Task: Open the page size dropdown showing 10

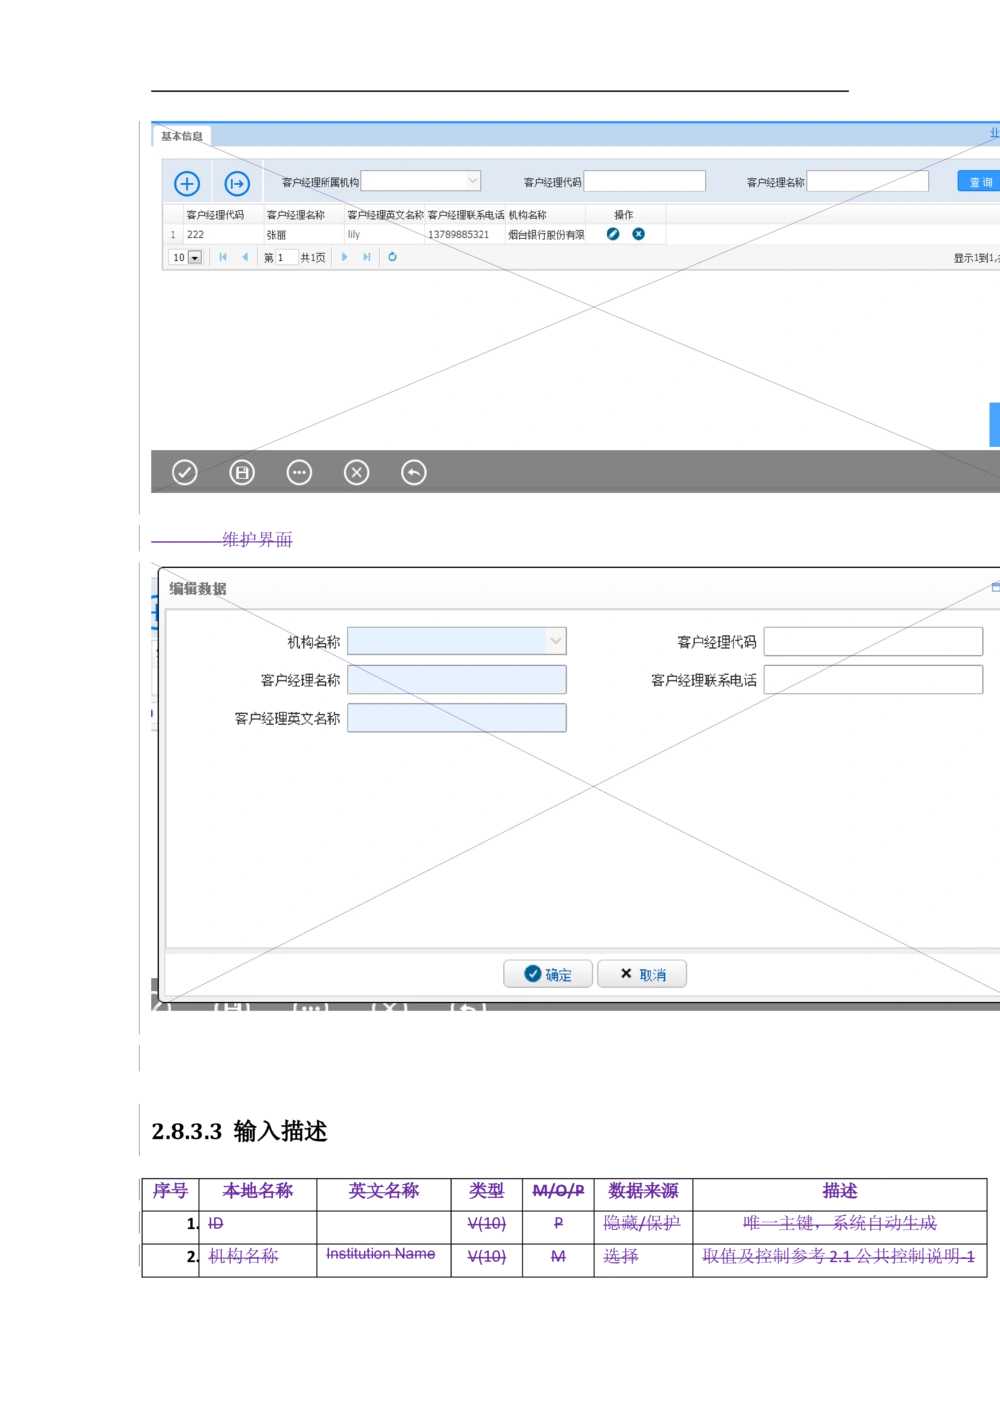Action: (x=194, y=258)
